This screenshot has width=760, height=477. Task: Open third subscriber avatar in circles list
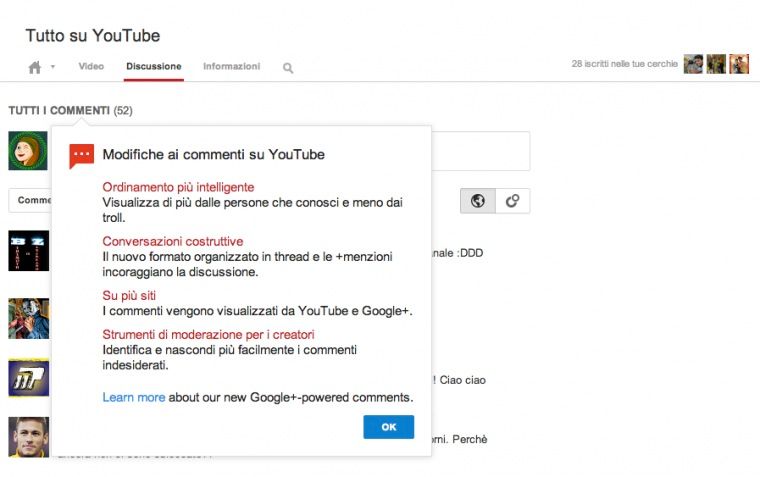(x=739, y=64)
